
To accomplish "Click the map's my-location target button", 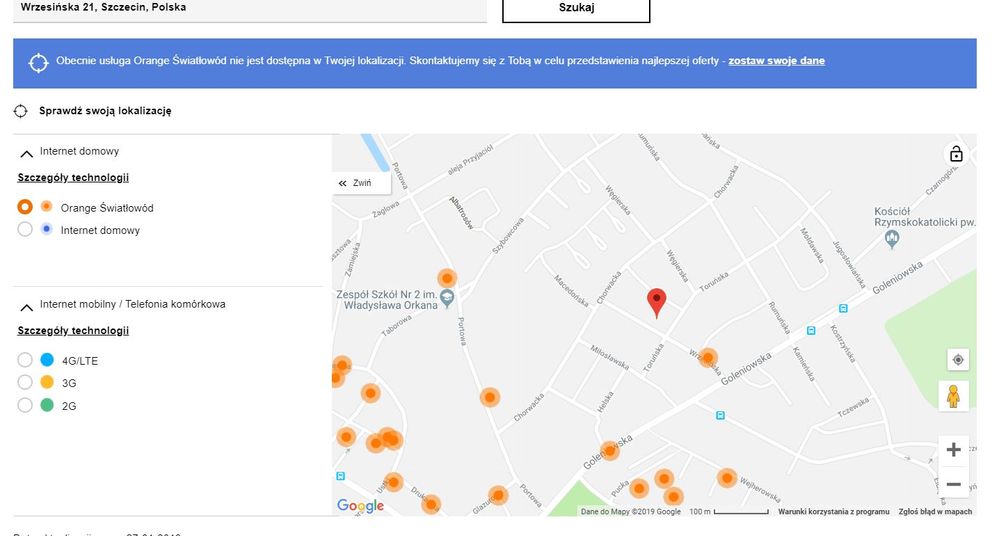I will 957,360.
